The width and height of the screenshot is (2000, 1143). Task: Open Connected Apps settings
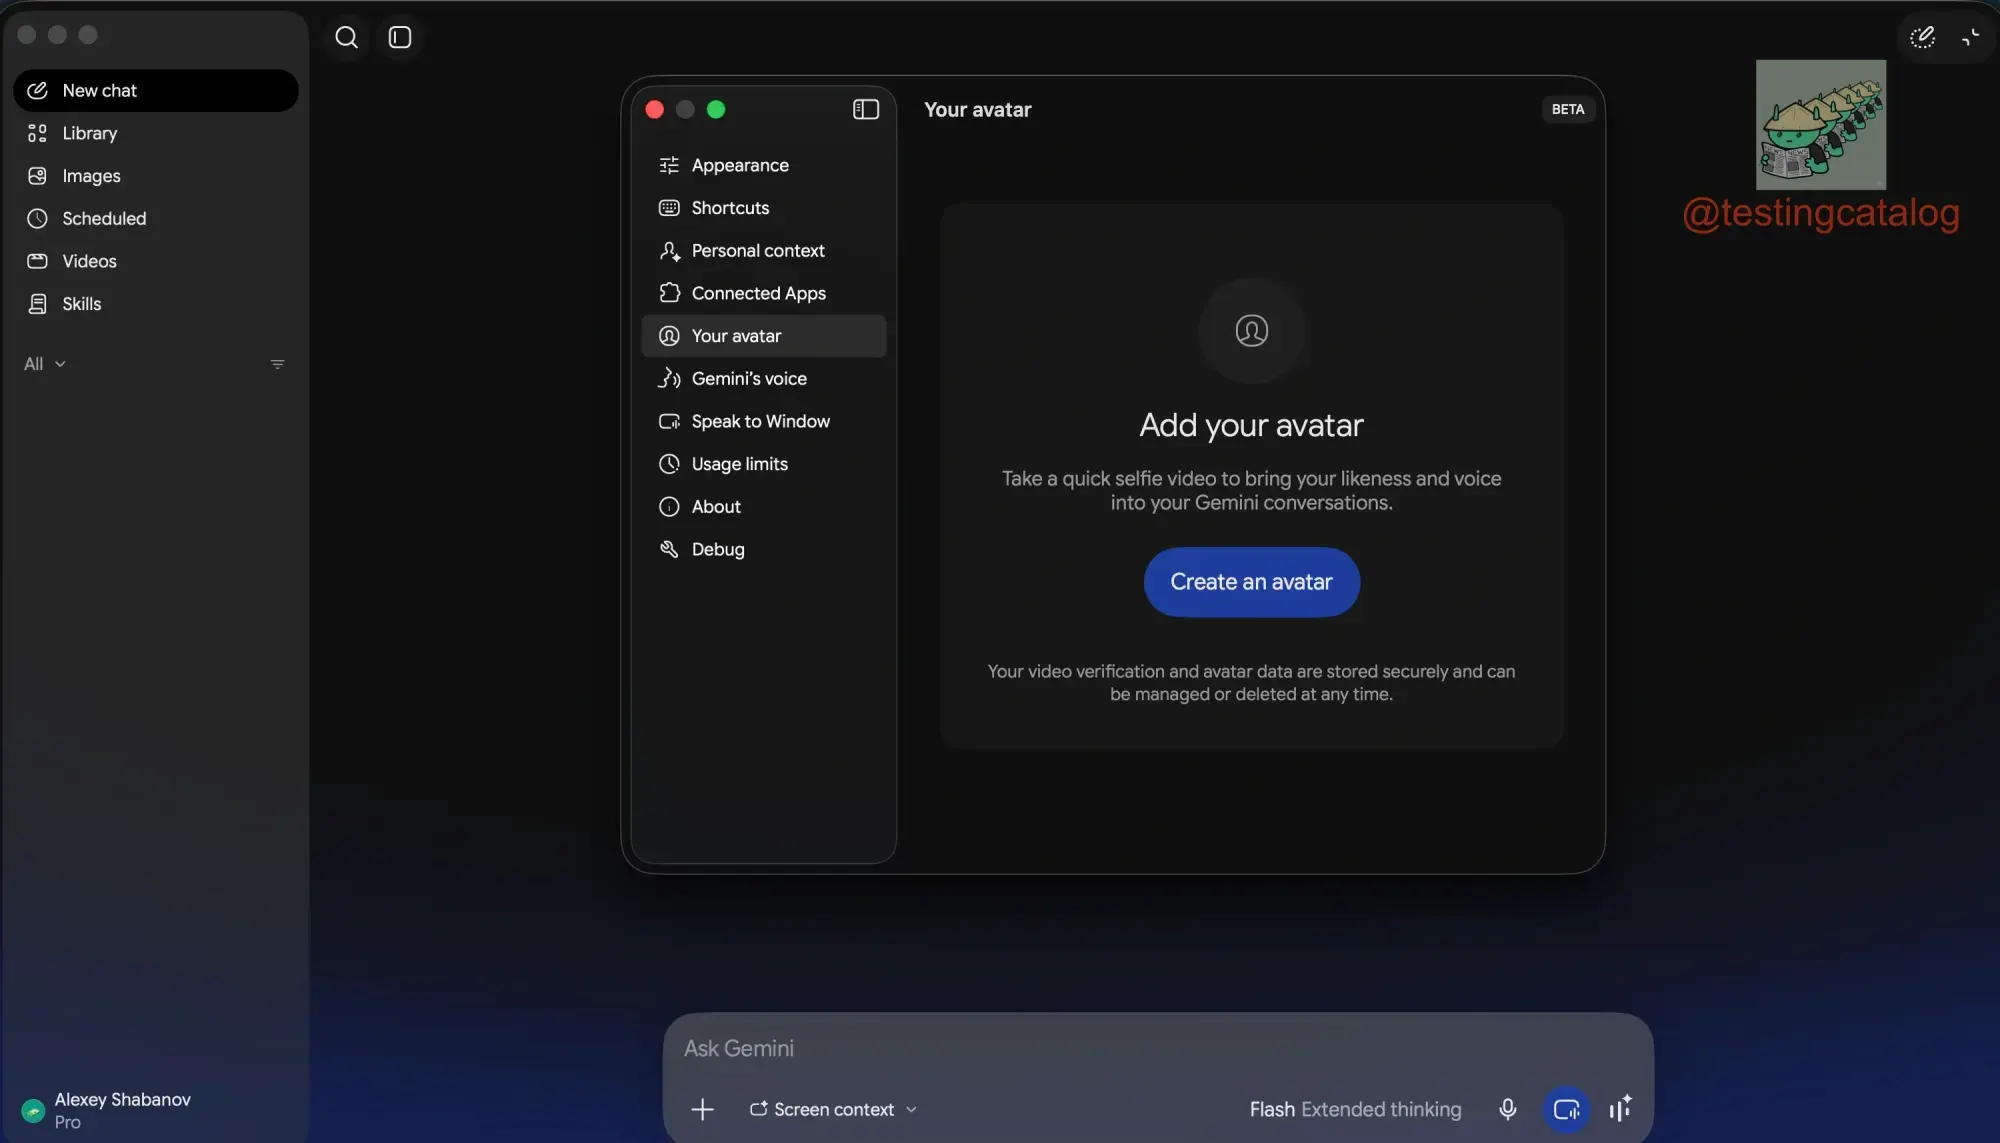763,293
